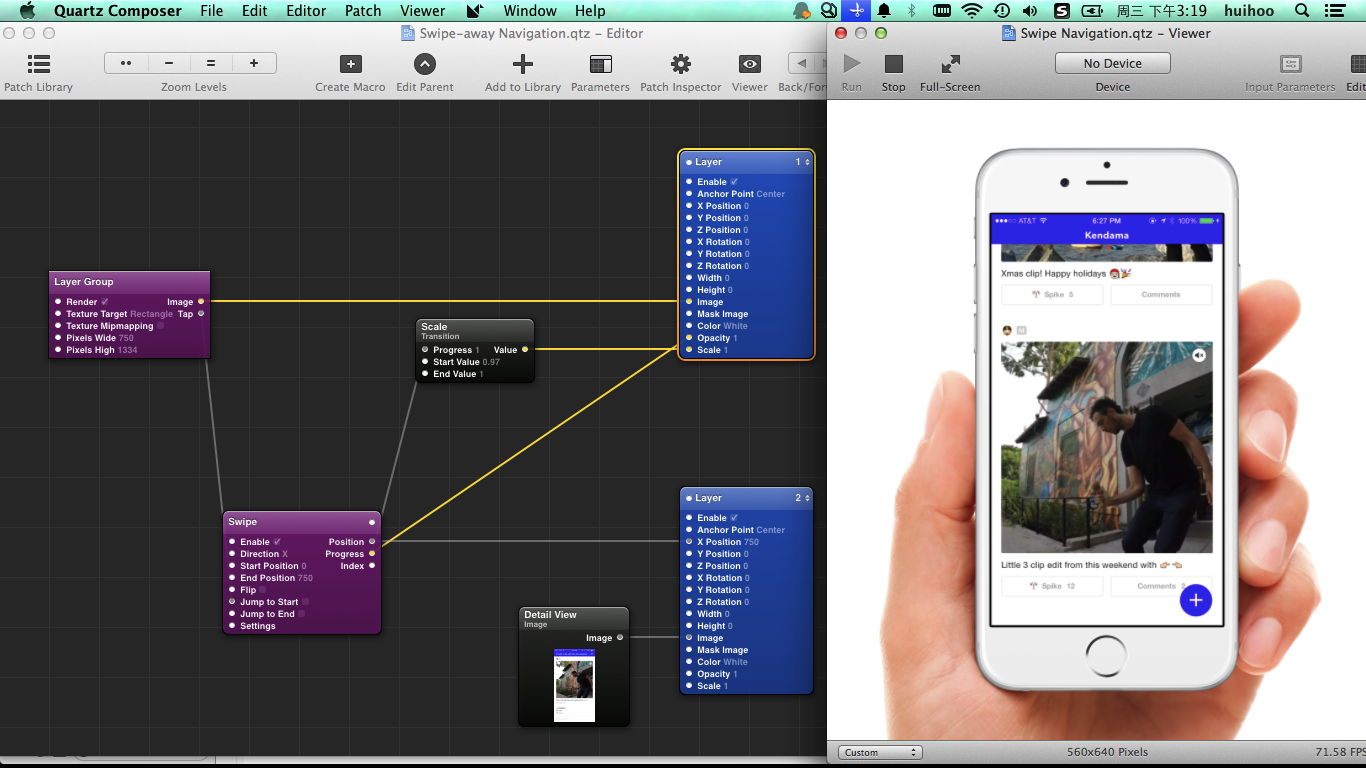Viewport: 1366px width, 768px height.
Task: Open the Viewer menu in the menu bar
Action: click(x=423, y=11)
